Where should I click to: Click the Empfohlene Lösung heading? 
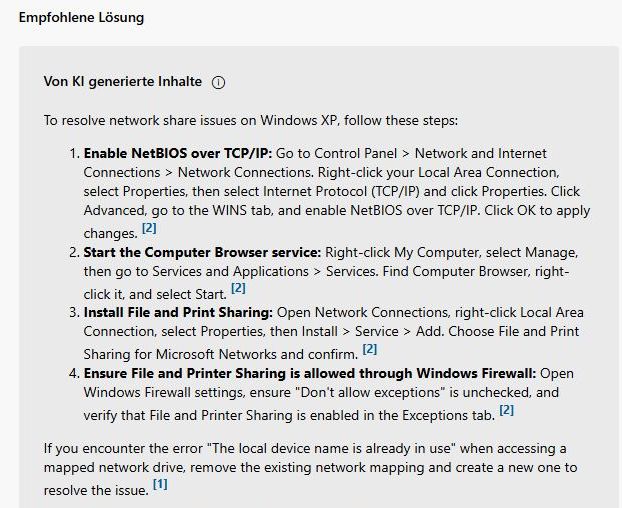[x=81, y=17]
